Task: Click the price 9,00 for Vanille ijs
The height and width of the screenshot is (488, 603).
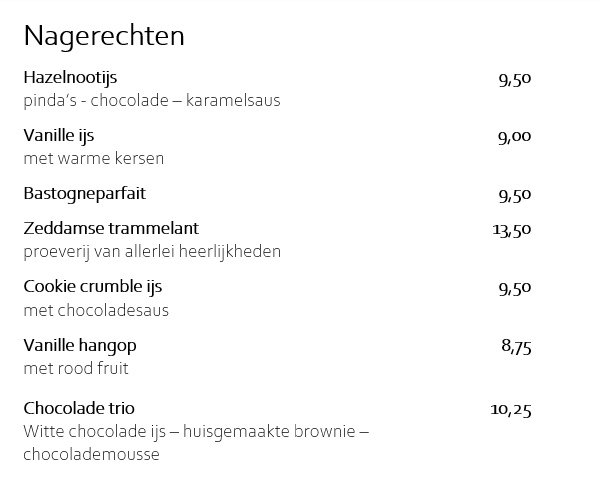Action: (x=514, y=137)
